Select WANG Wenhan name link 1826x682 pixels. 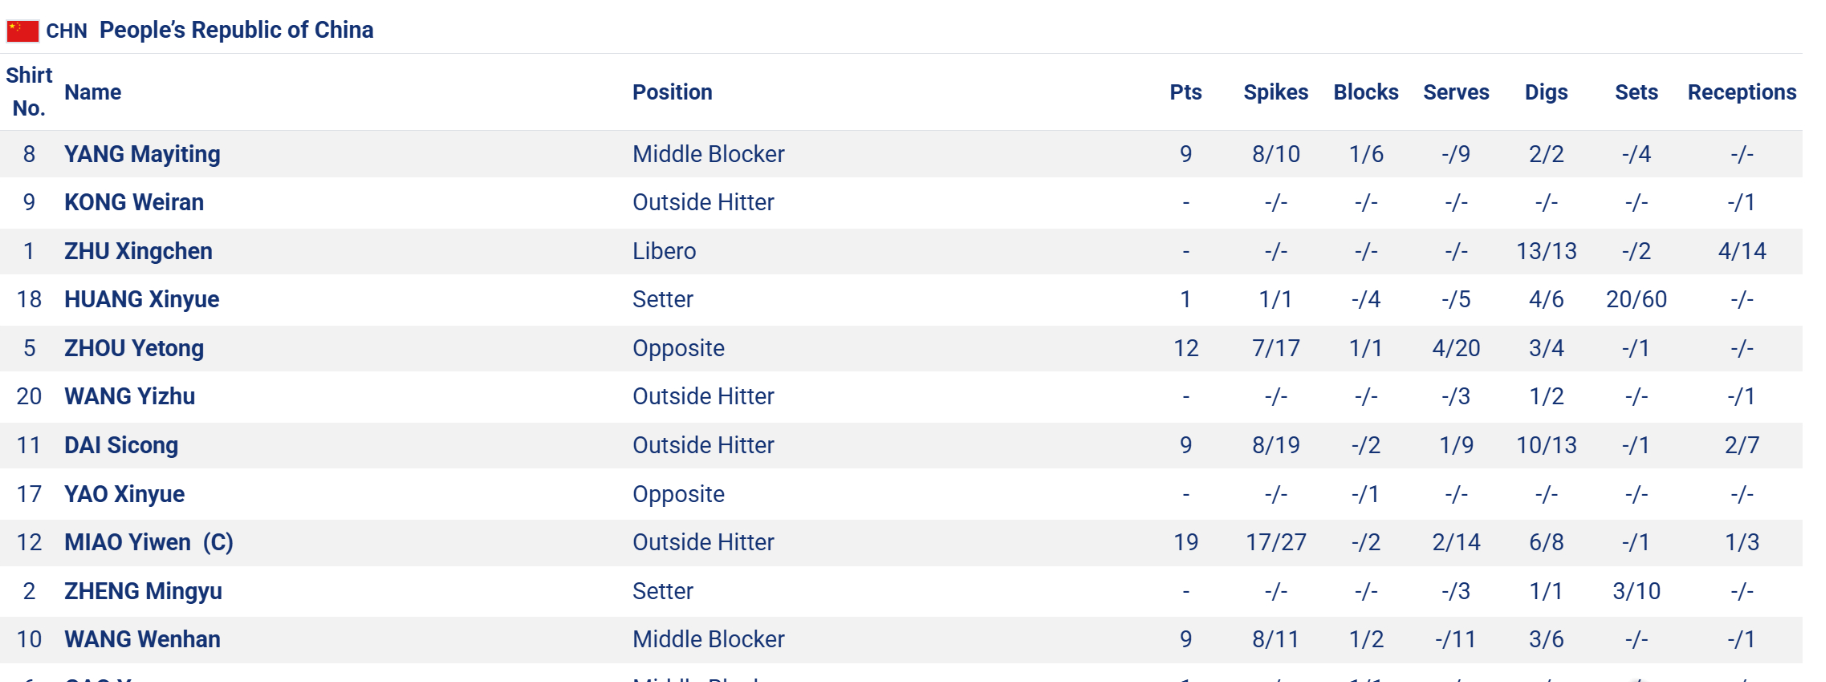click(x=142, y=639)
